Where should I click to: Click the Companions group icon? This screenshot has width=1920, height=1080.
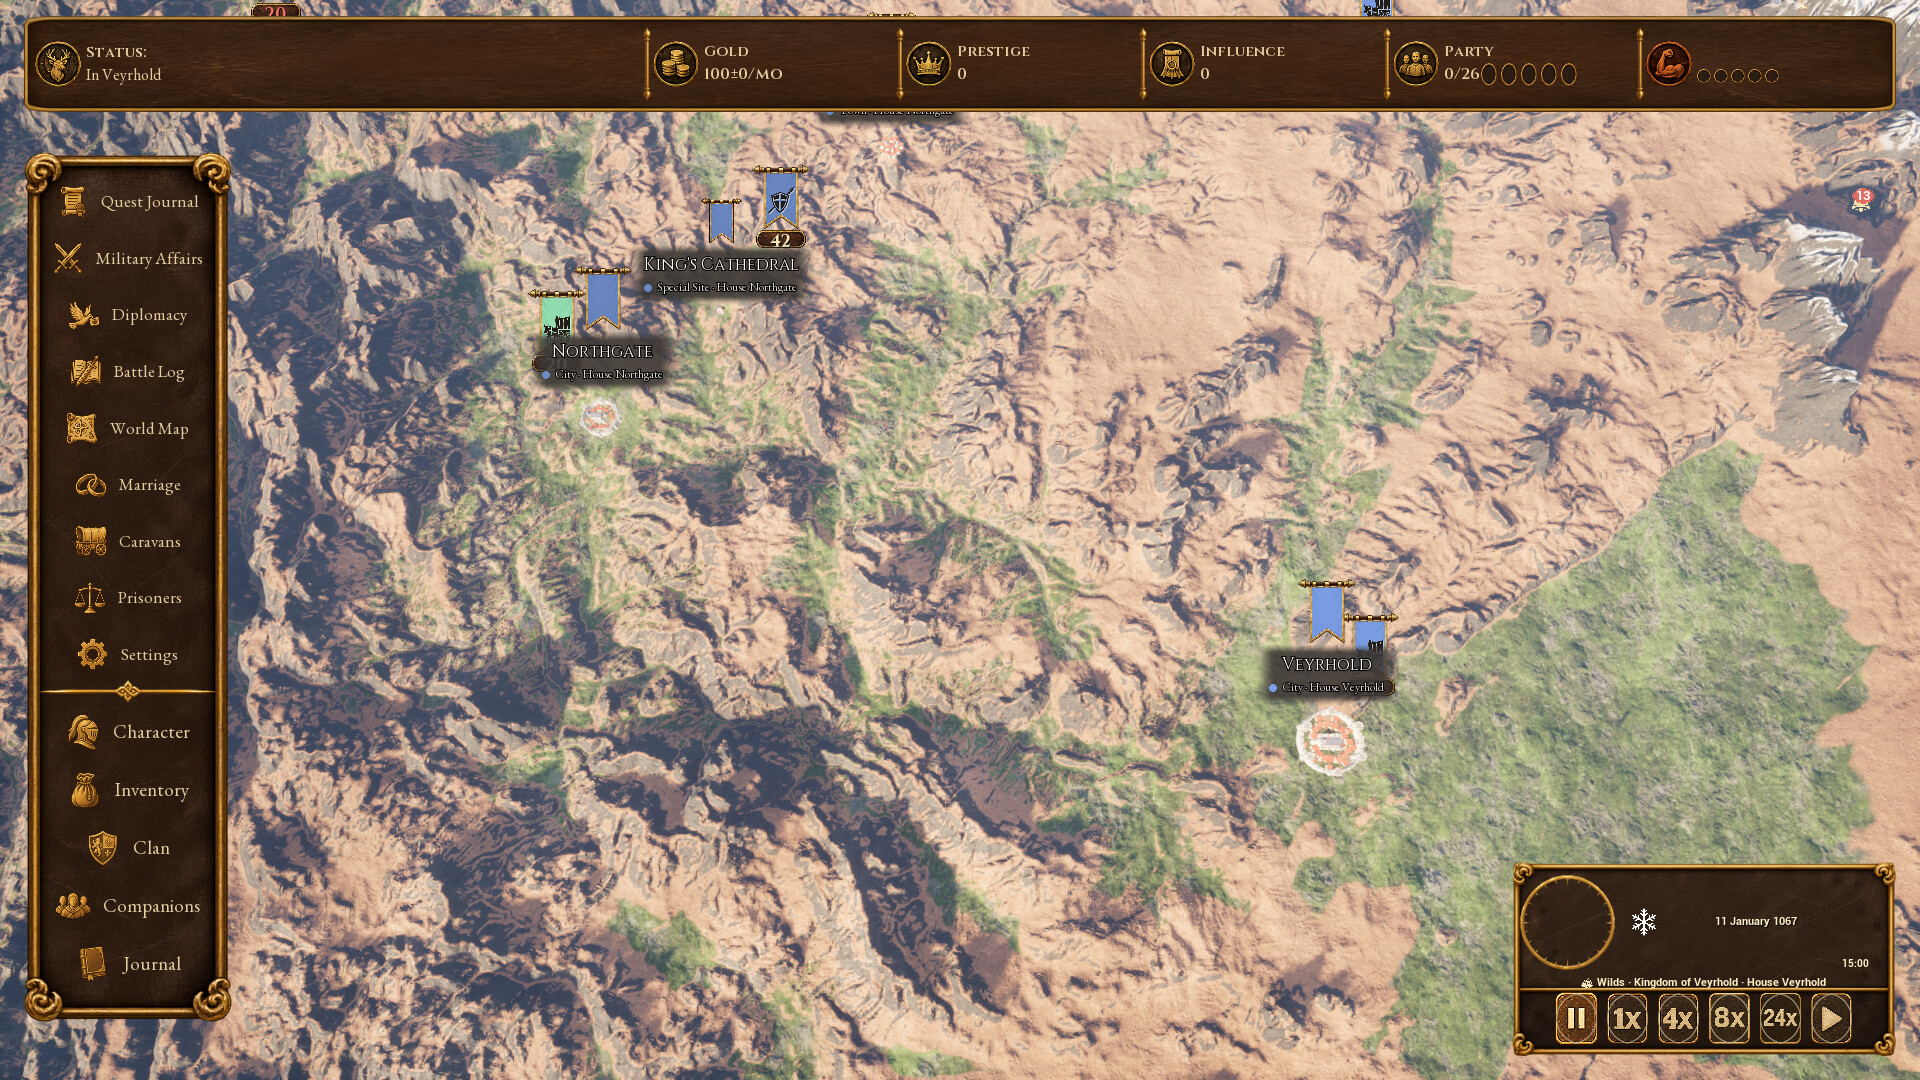(73, 906)
